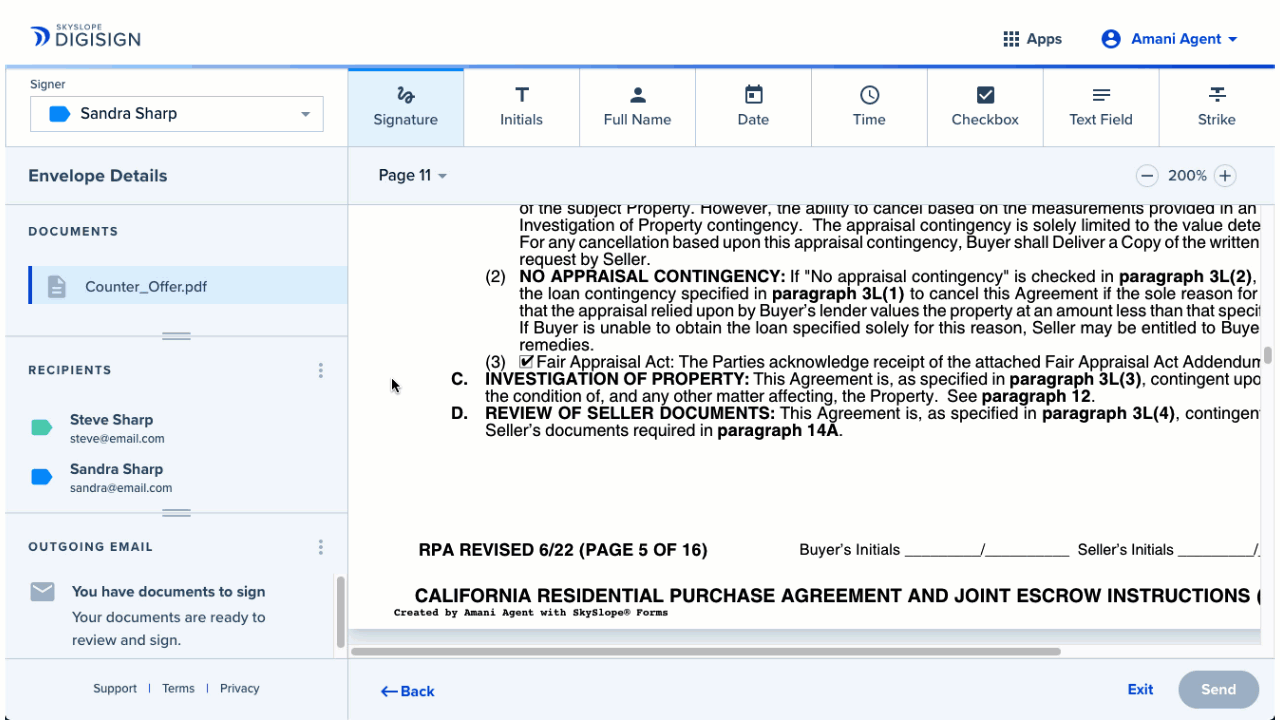This screenshot has width=1280, height=720.
Task: Click the Envelope Details heading
Action: (98, 176)
